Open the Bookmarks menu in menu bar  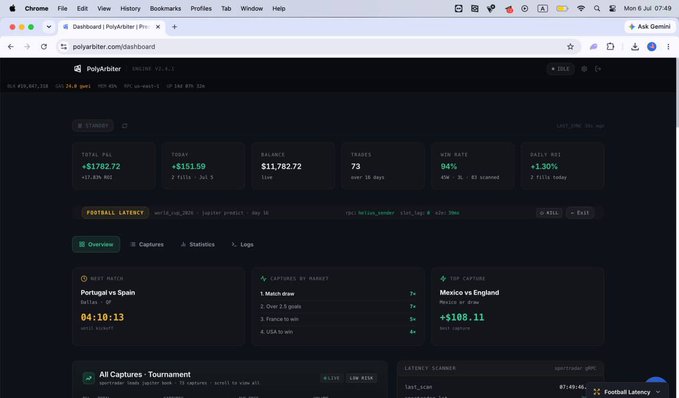165,8
